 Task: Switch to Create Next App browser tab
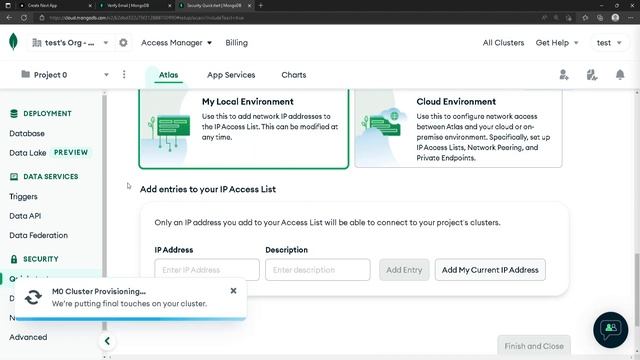point(55,6)
